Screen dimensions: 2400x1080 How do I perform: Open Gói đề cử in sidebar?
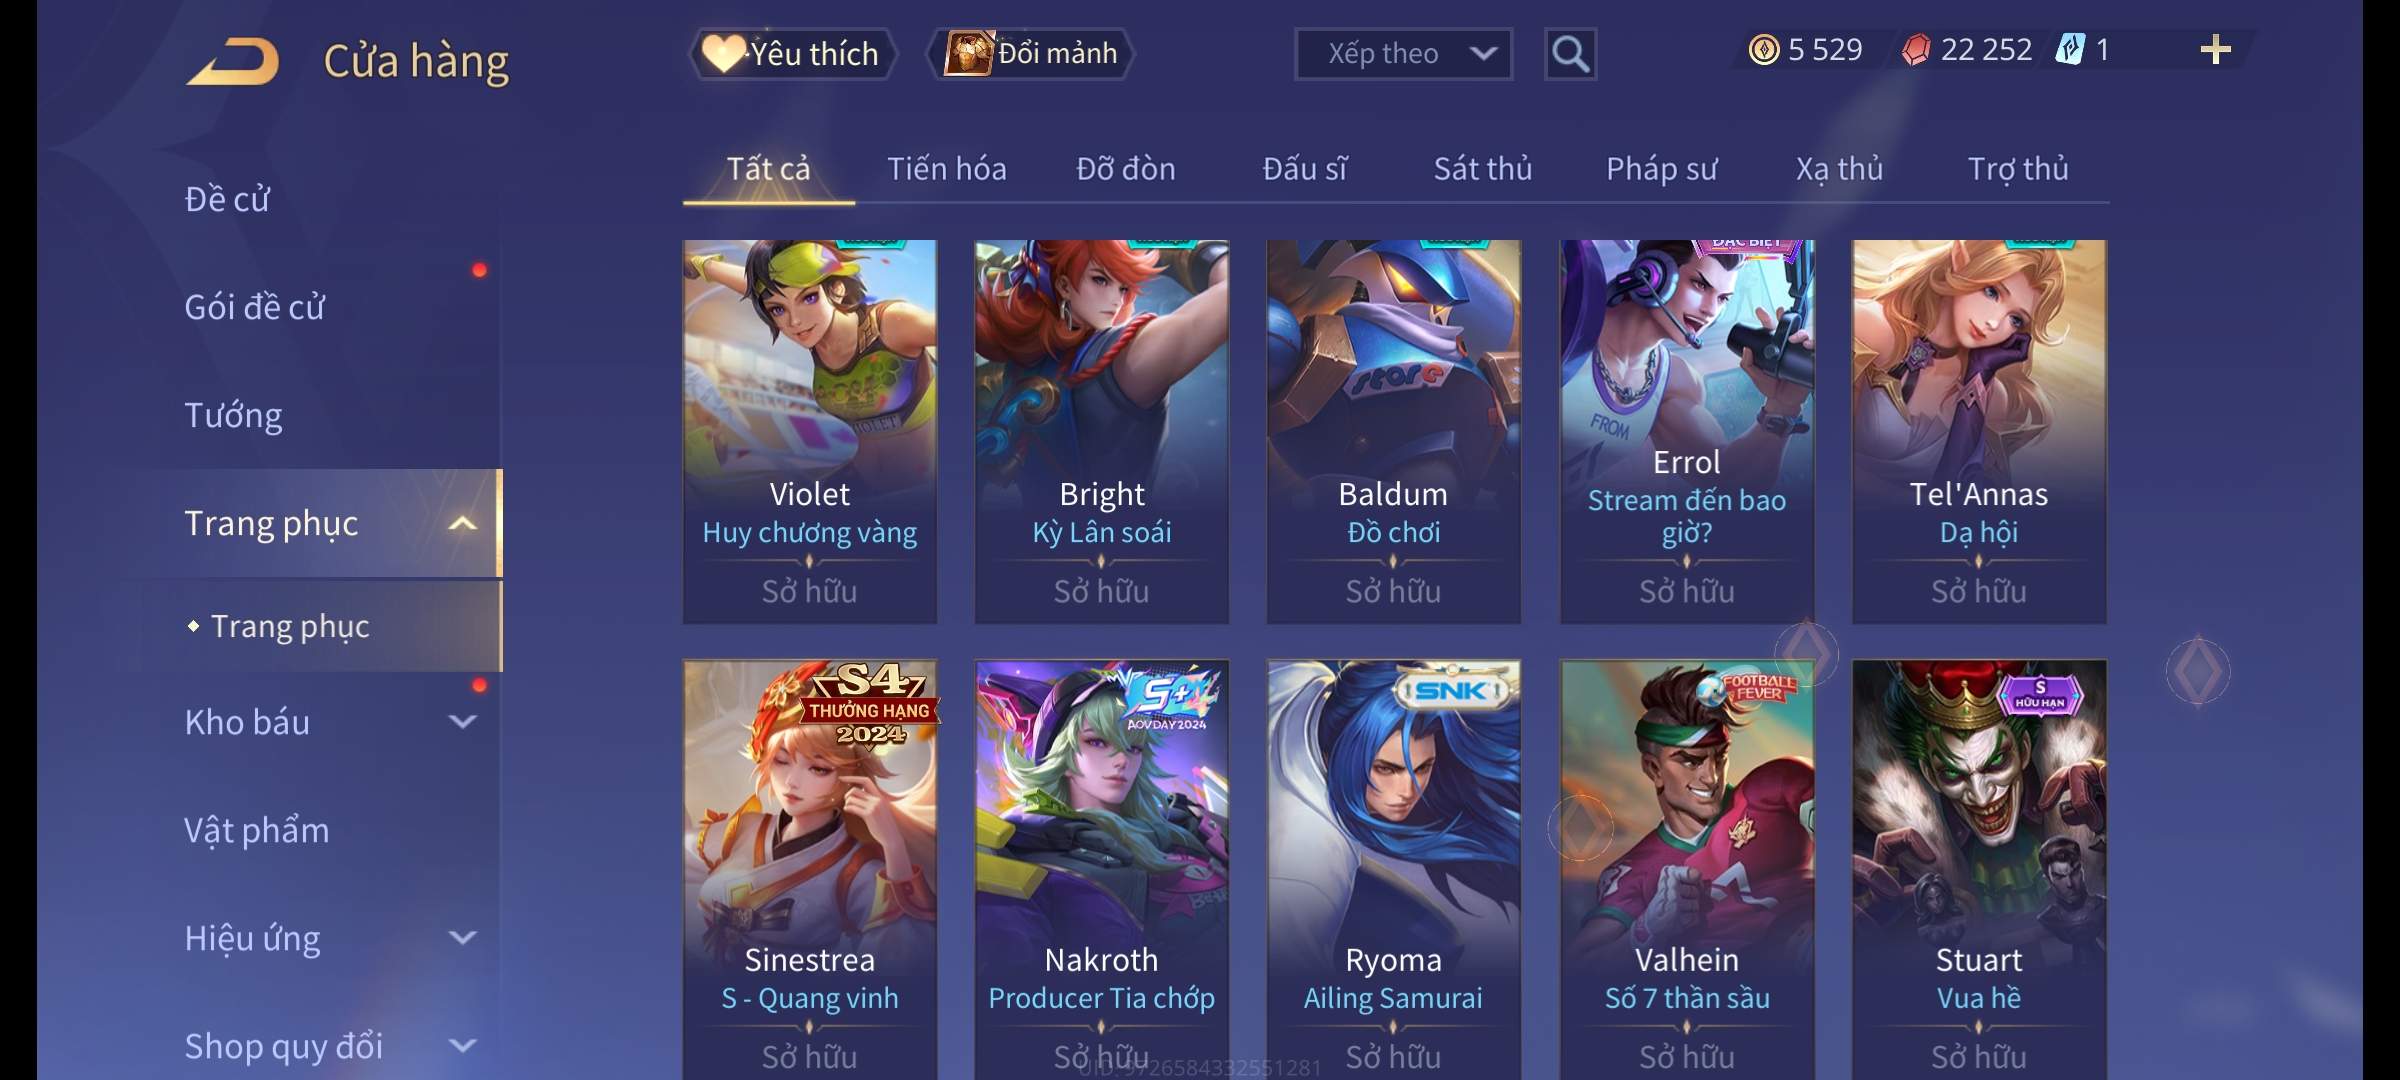(x=255, y=307)
